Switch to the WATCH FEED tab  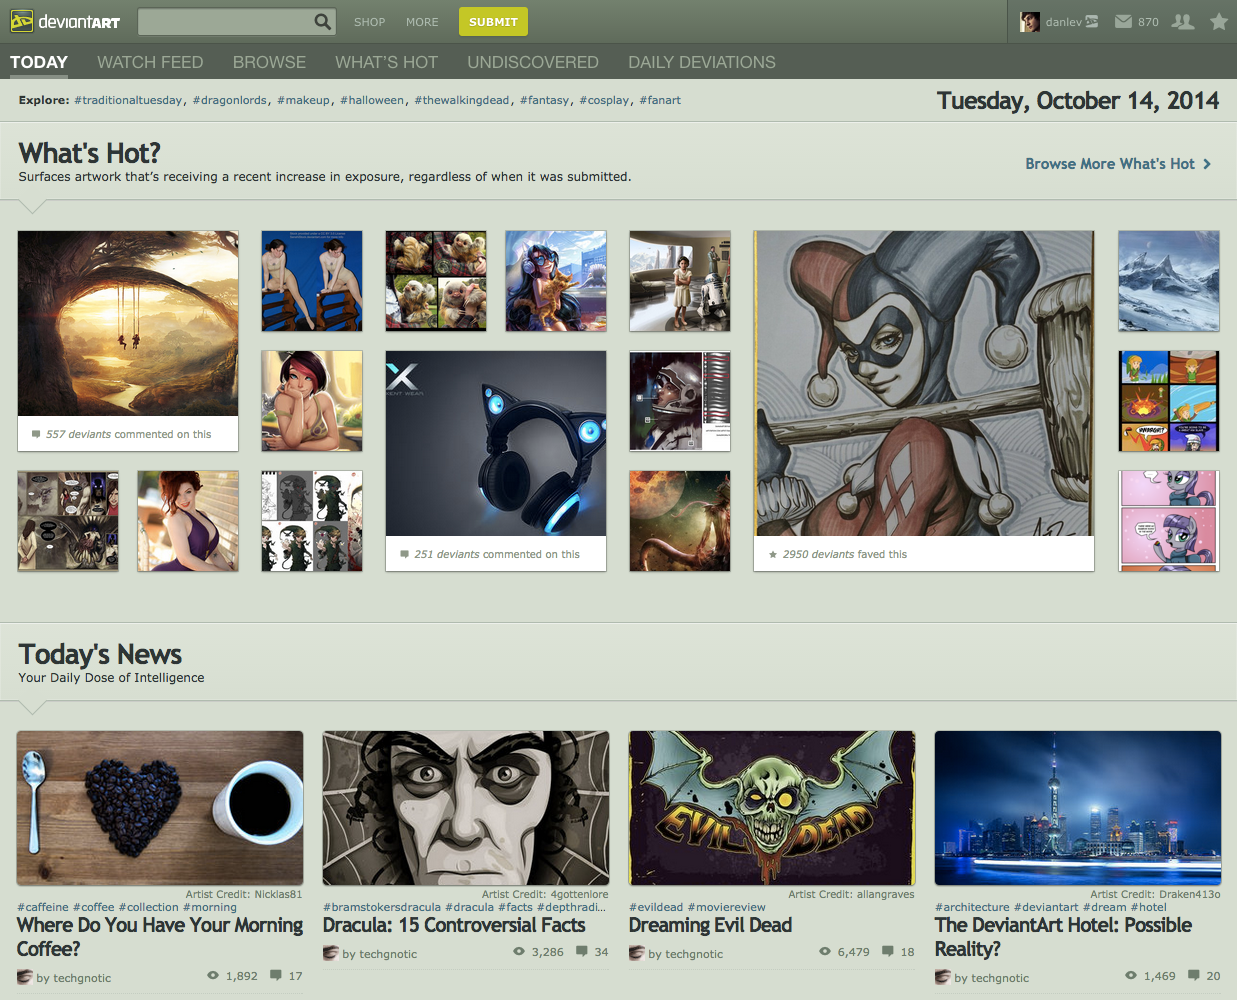(150, 62)
